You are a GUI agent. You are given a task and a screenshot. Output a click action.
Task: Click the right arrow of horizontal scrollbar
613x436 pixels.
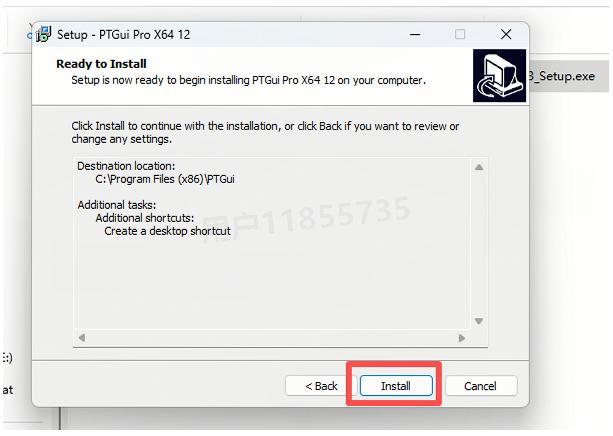[x=462, y=337]
